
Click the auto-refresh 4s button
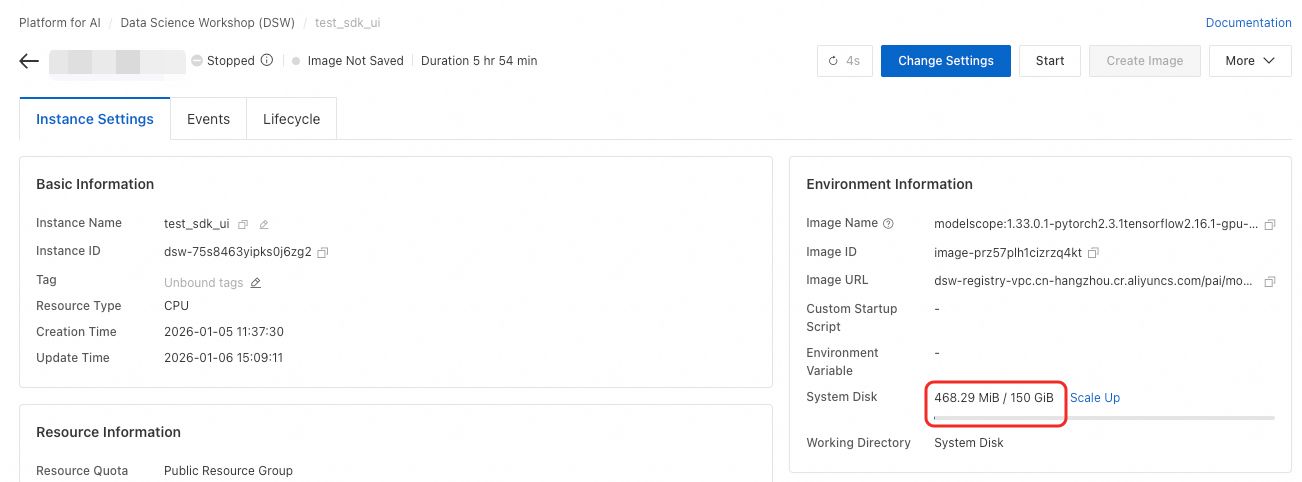(844, 61)
